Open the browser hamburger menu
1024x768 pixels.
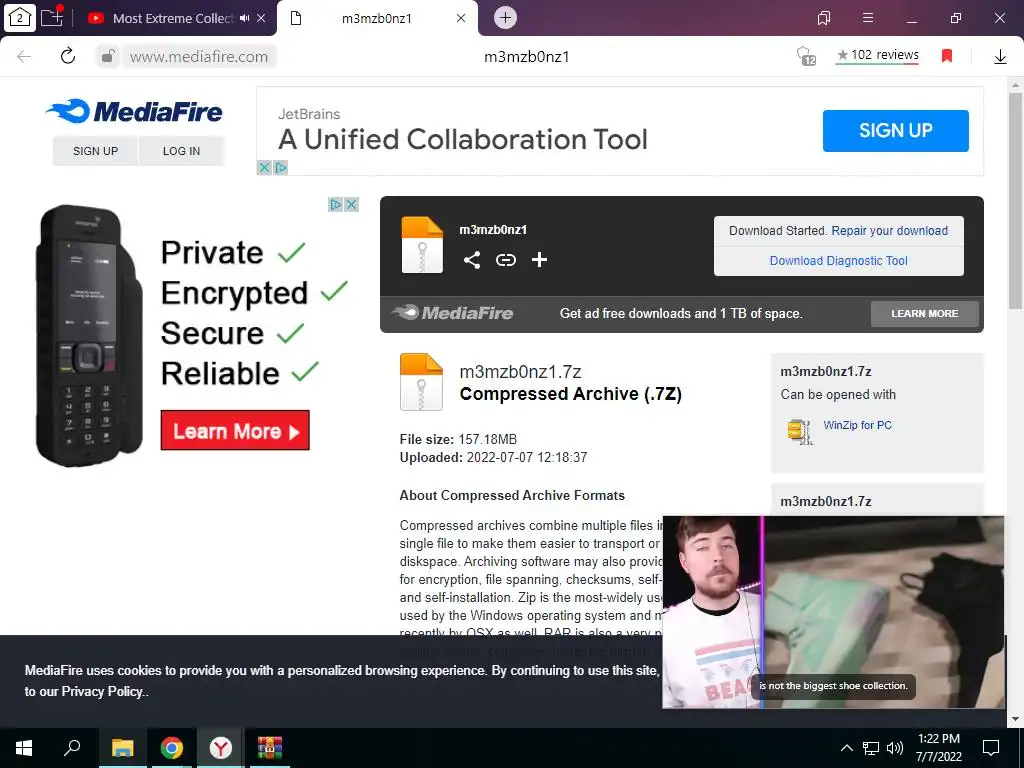tap(868, 18)
